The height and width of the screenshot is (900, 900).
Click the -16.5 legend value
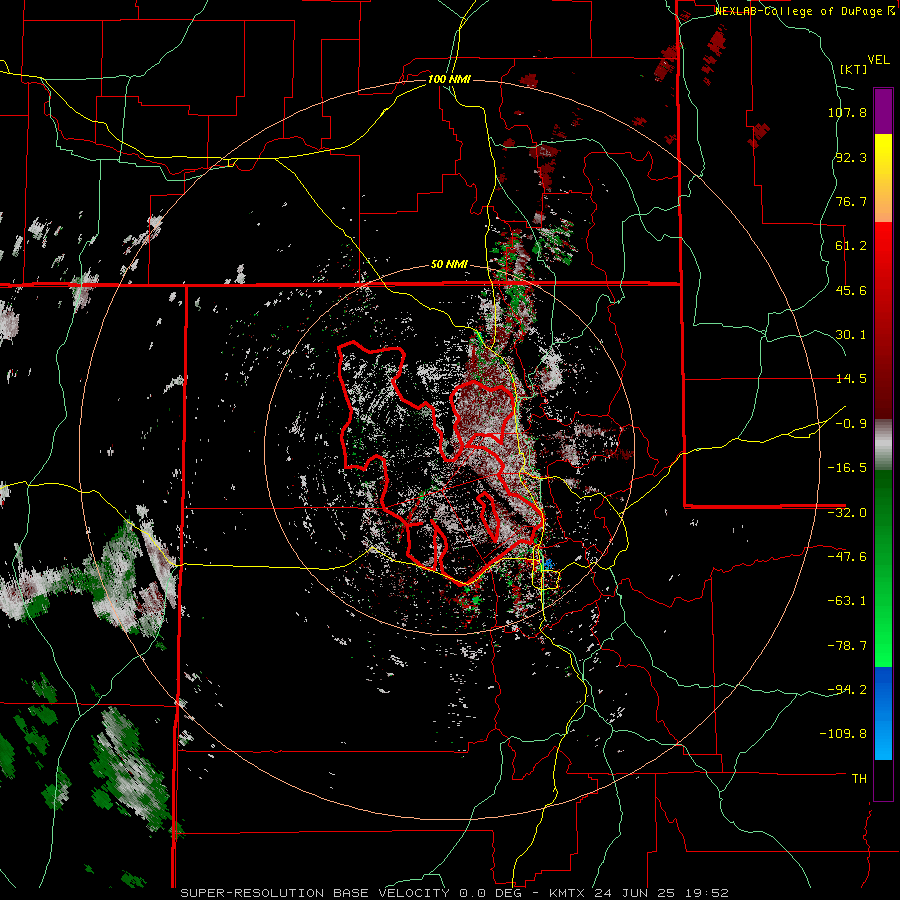[847, 468]
